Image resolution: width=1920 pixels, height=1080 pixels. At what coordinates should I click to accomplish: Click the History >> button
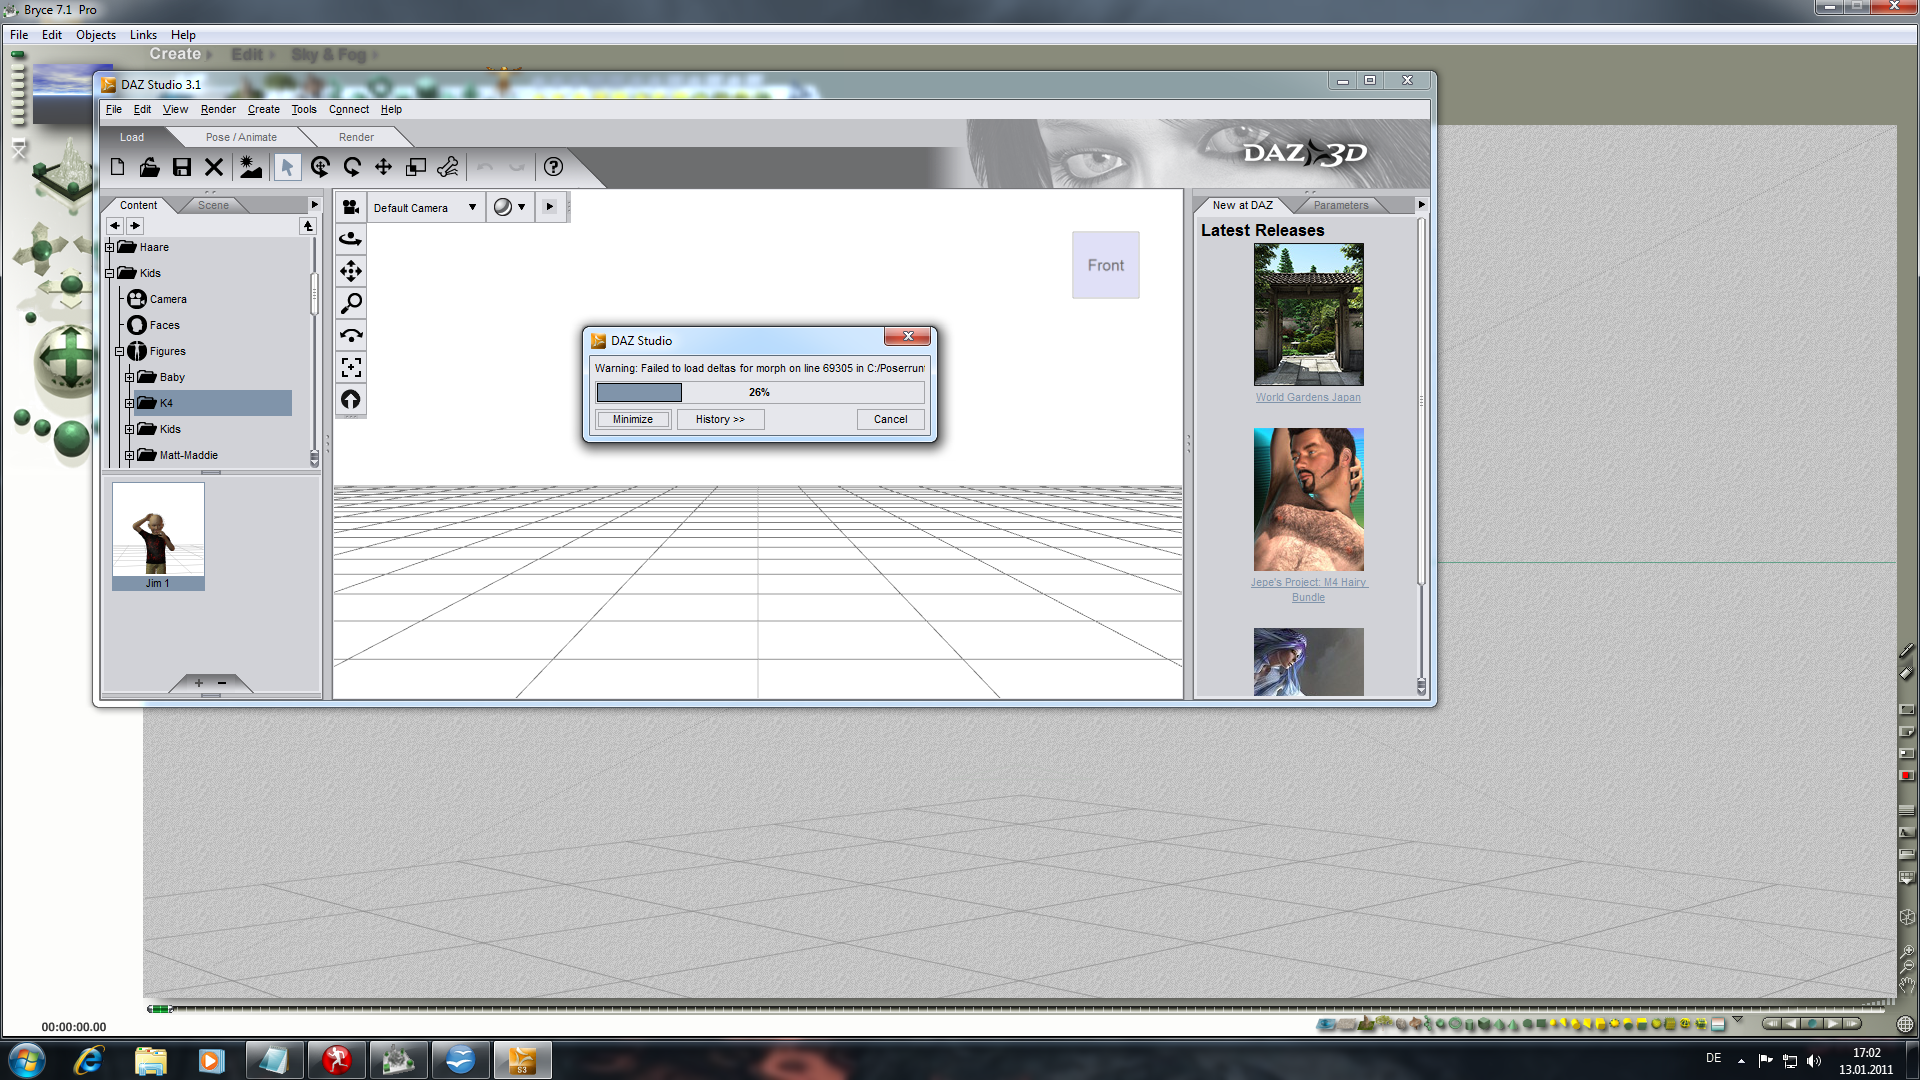coord(720,419)
